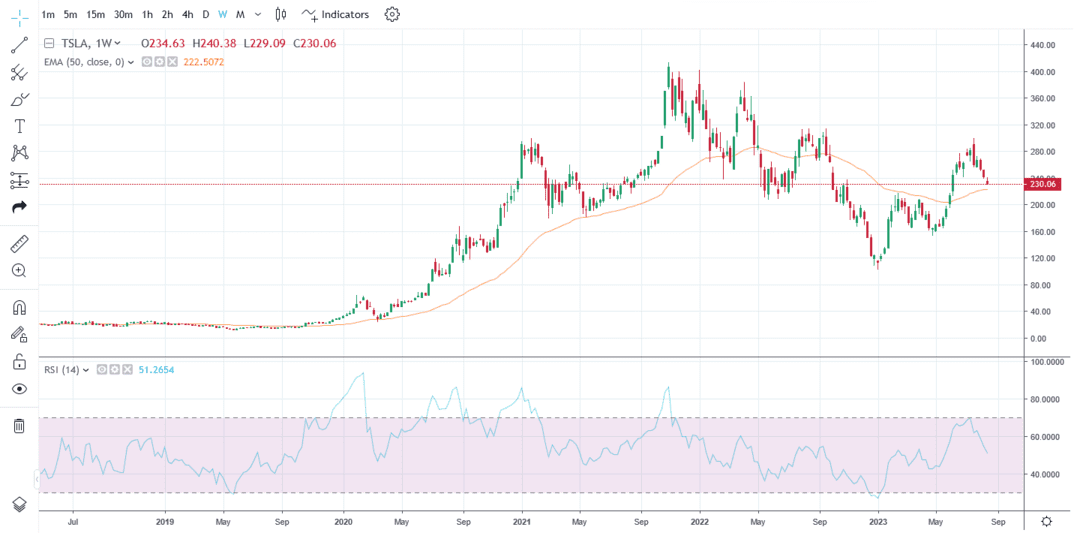The height and width of the screenshot is (533, 1080).
Task: Open the Indicators dialog
Action: coord(336,14)
